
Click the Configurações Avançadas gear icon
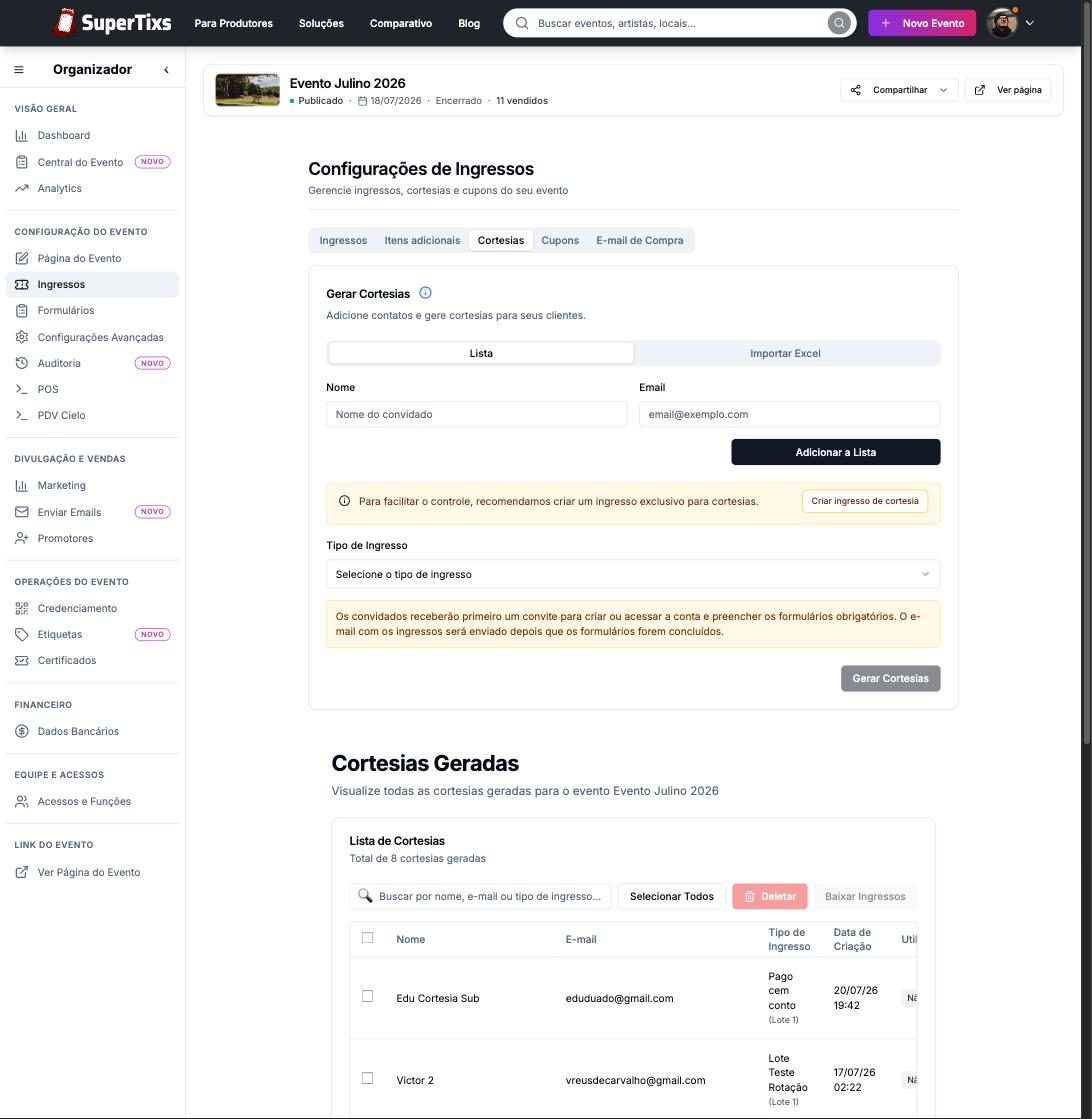click(21, 337)
